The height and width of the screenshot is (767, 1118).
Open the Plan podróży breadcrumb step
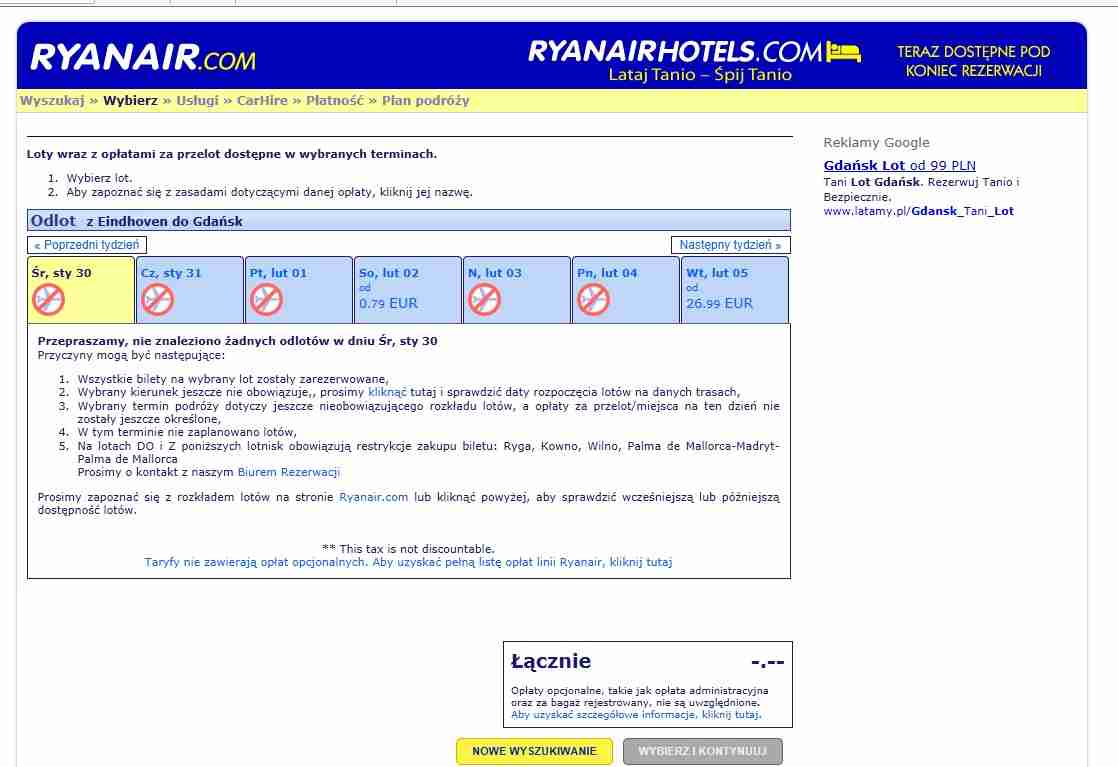coord(426,101)
